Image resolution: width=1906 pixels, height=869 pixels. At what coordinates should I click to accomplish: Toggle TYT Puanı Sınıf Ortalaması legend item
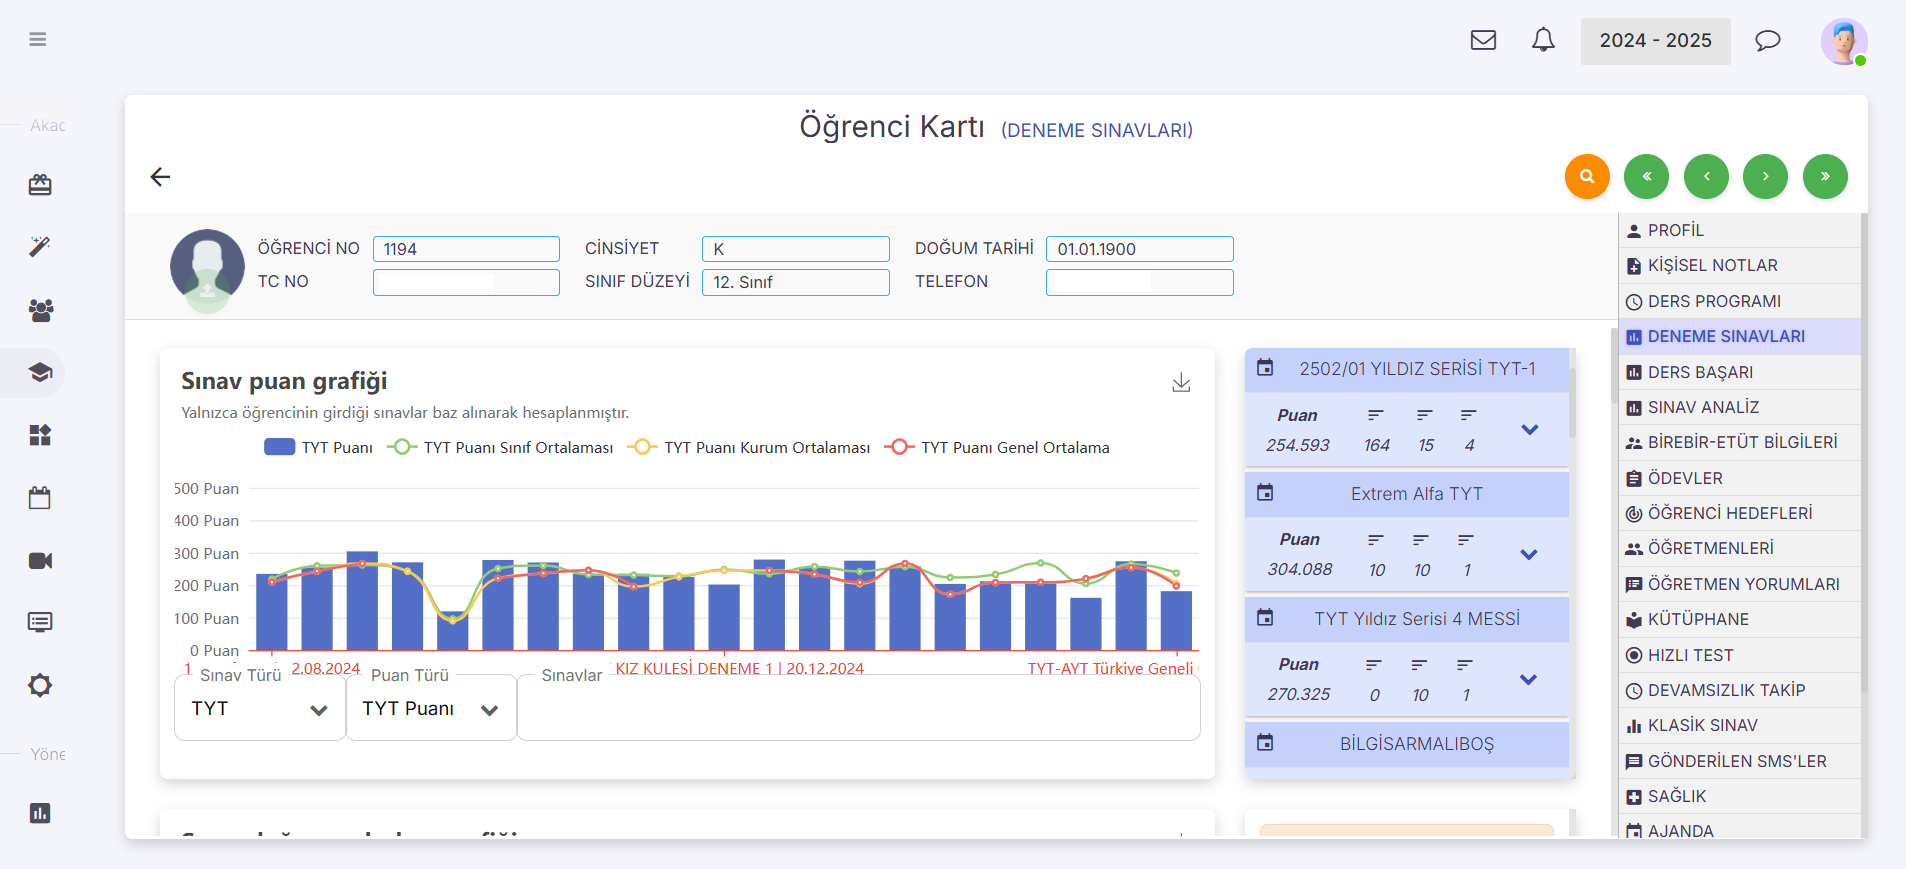click(x=503, y=447)
